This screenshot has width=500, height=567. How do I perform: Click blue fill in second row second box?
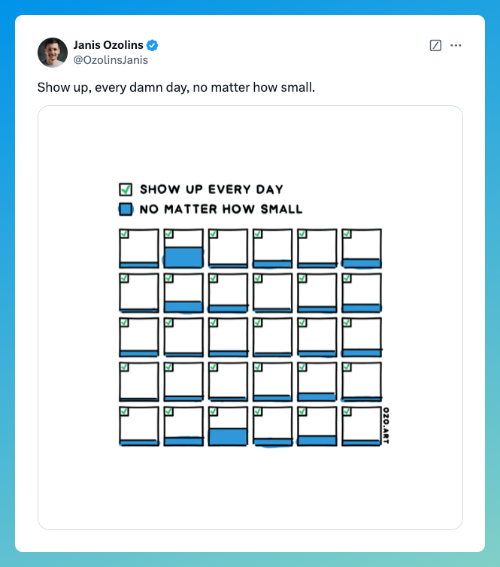tap(183, 307)
